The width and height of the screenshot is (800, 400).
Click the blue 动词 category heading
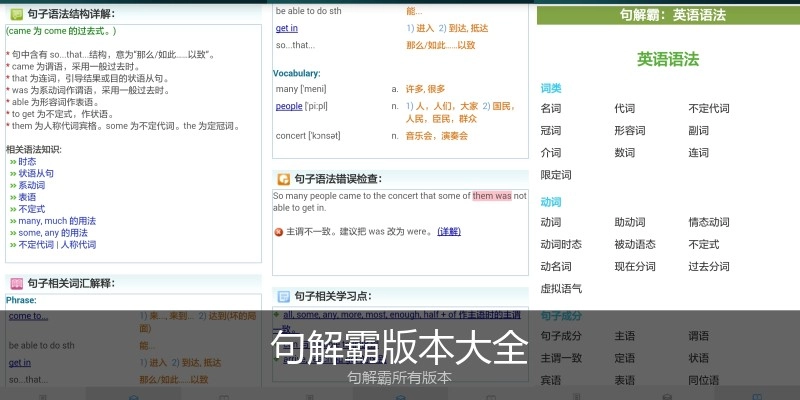click(x=551, y=202)
